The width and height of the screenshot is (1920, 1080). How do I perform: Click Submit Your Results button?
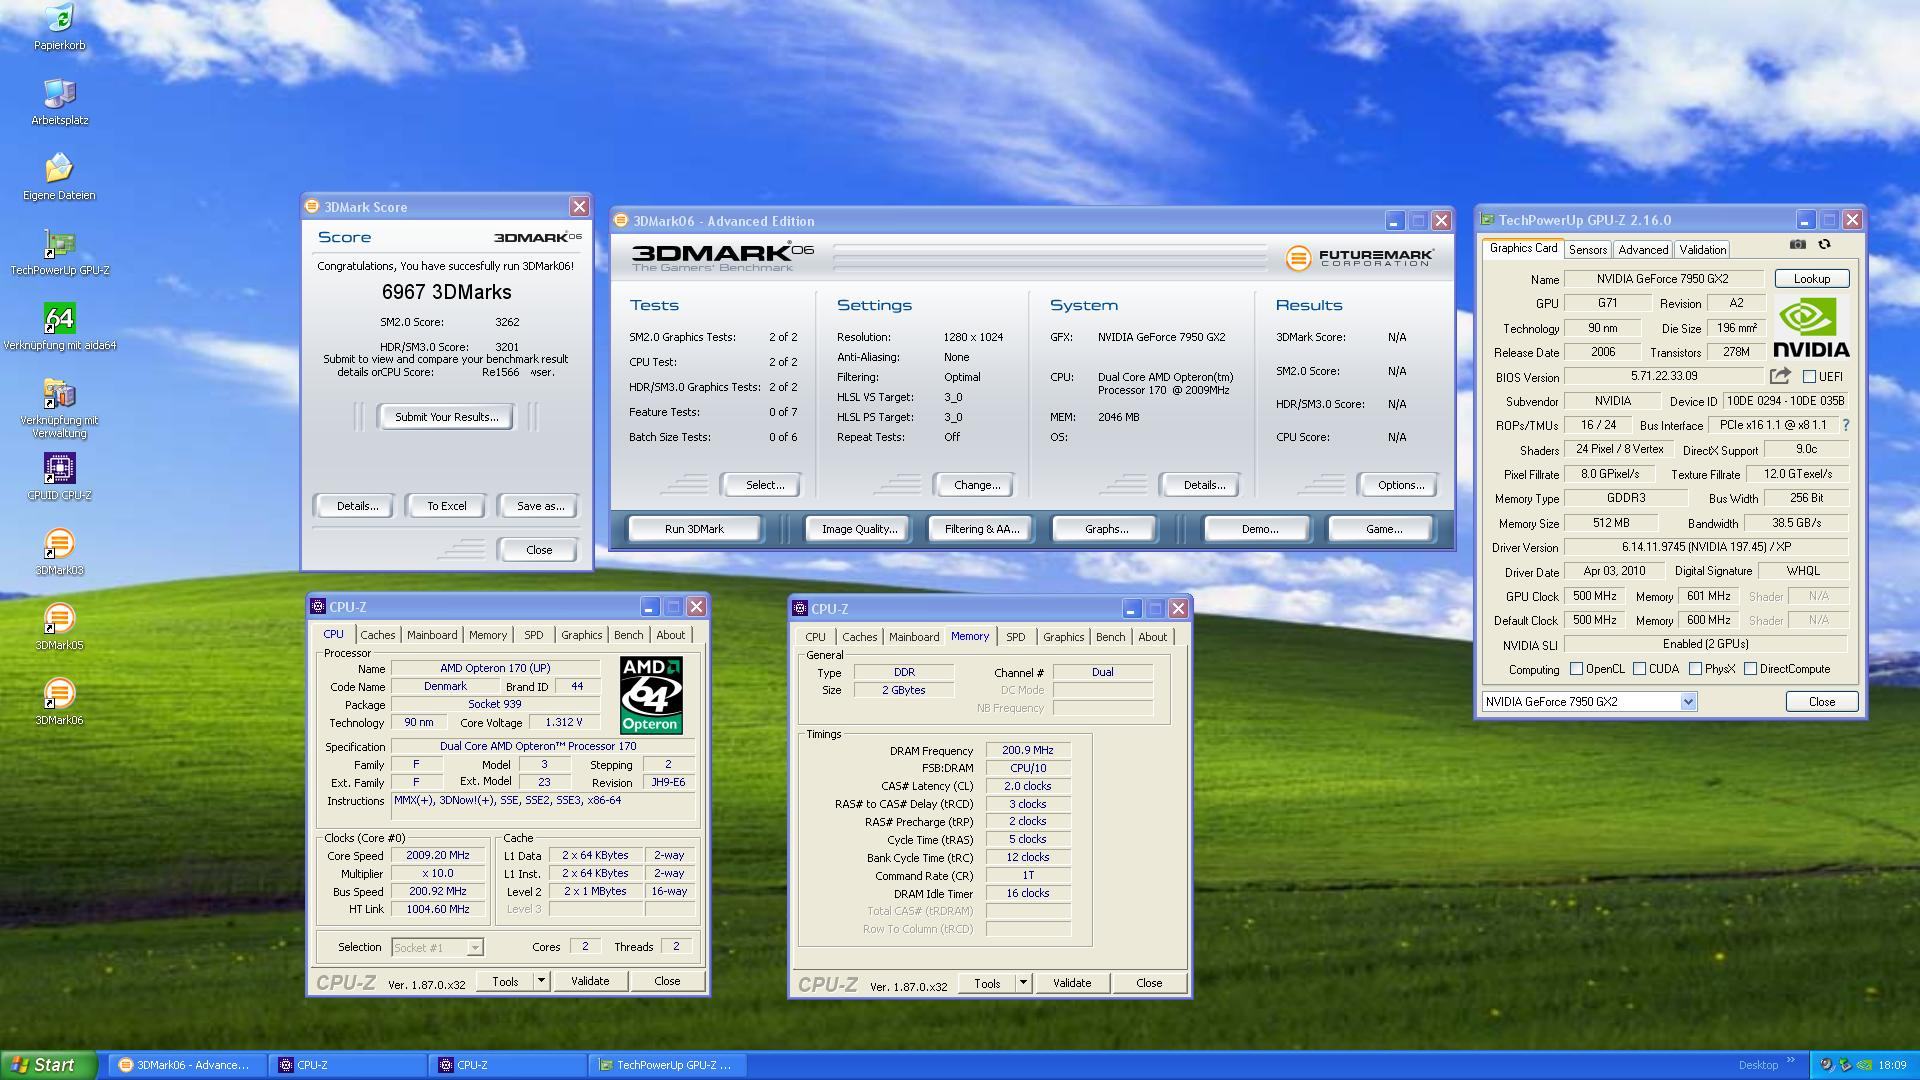click(446, 417)
